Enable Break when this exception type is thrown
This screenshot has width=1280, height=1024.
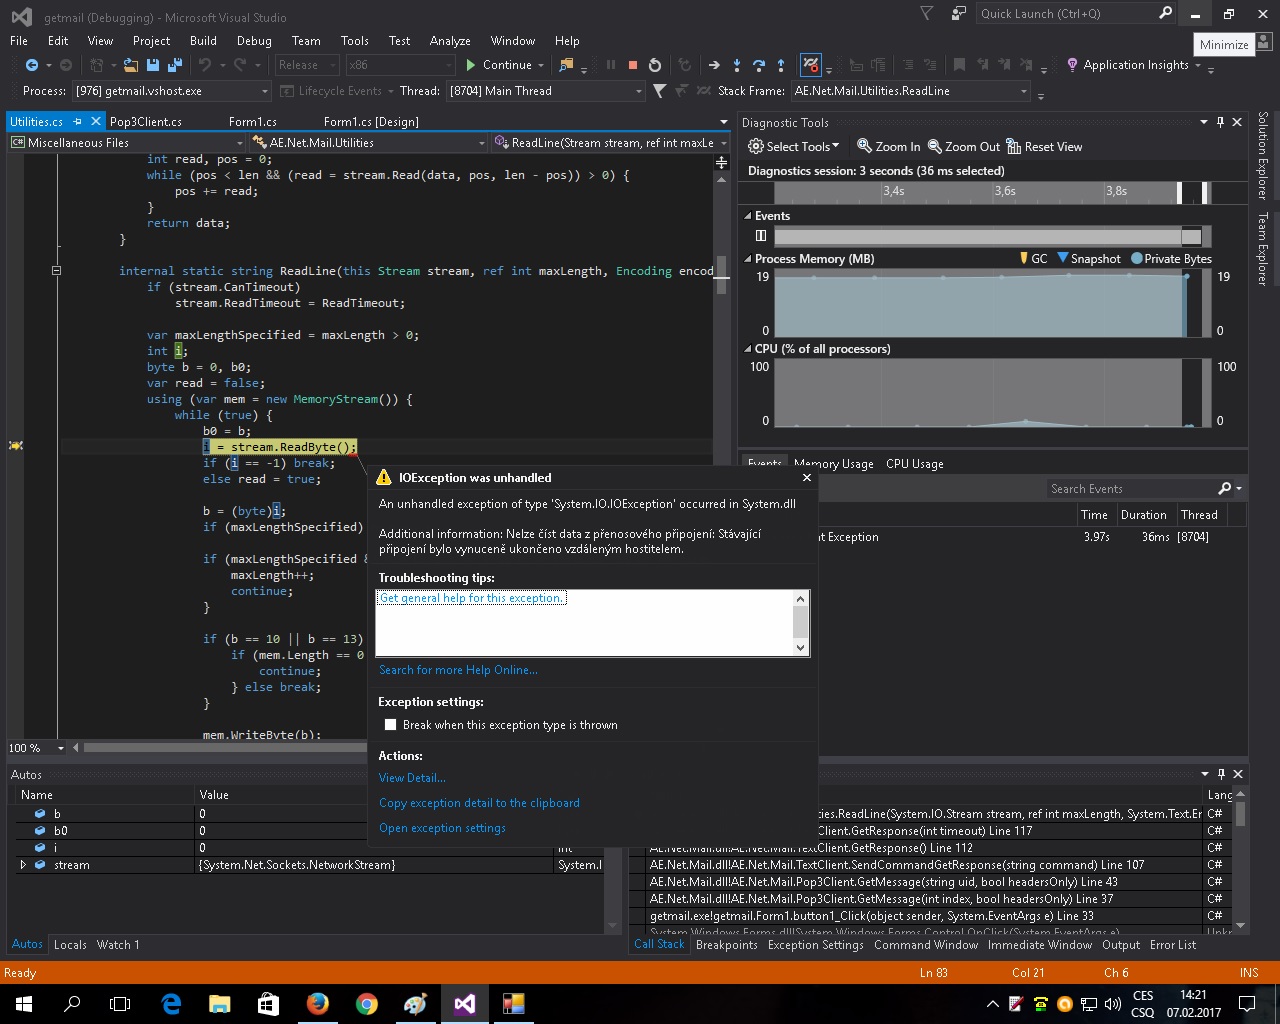pyautogui.click(x=391, y=725)
